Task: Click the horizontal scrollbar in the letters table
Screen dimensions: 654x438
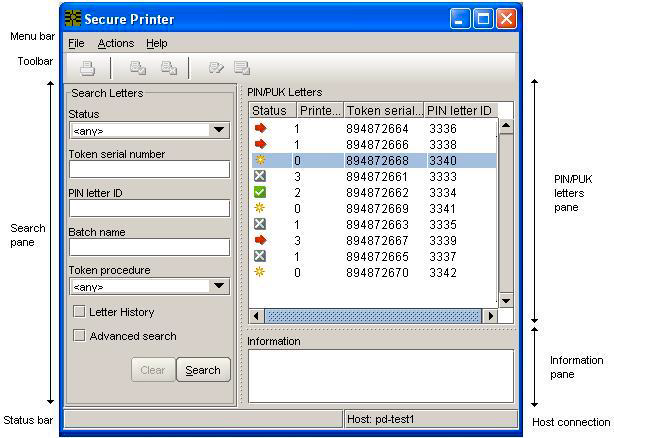Action: point(372,316)
